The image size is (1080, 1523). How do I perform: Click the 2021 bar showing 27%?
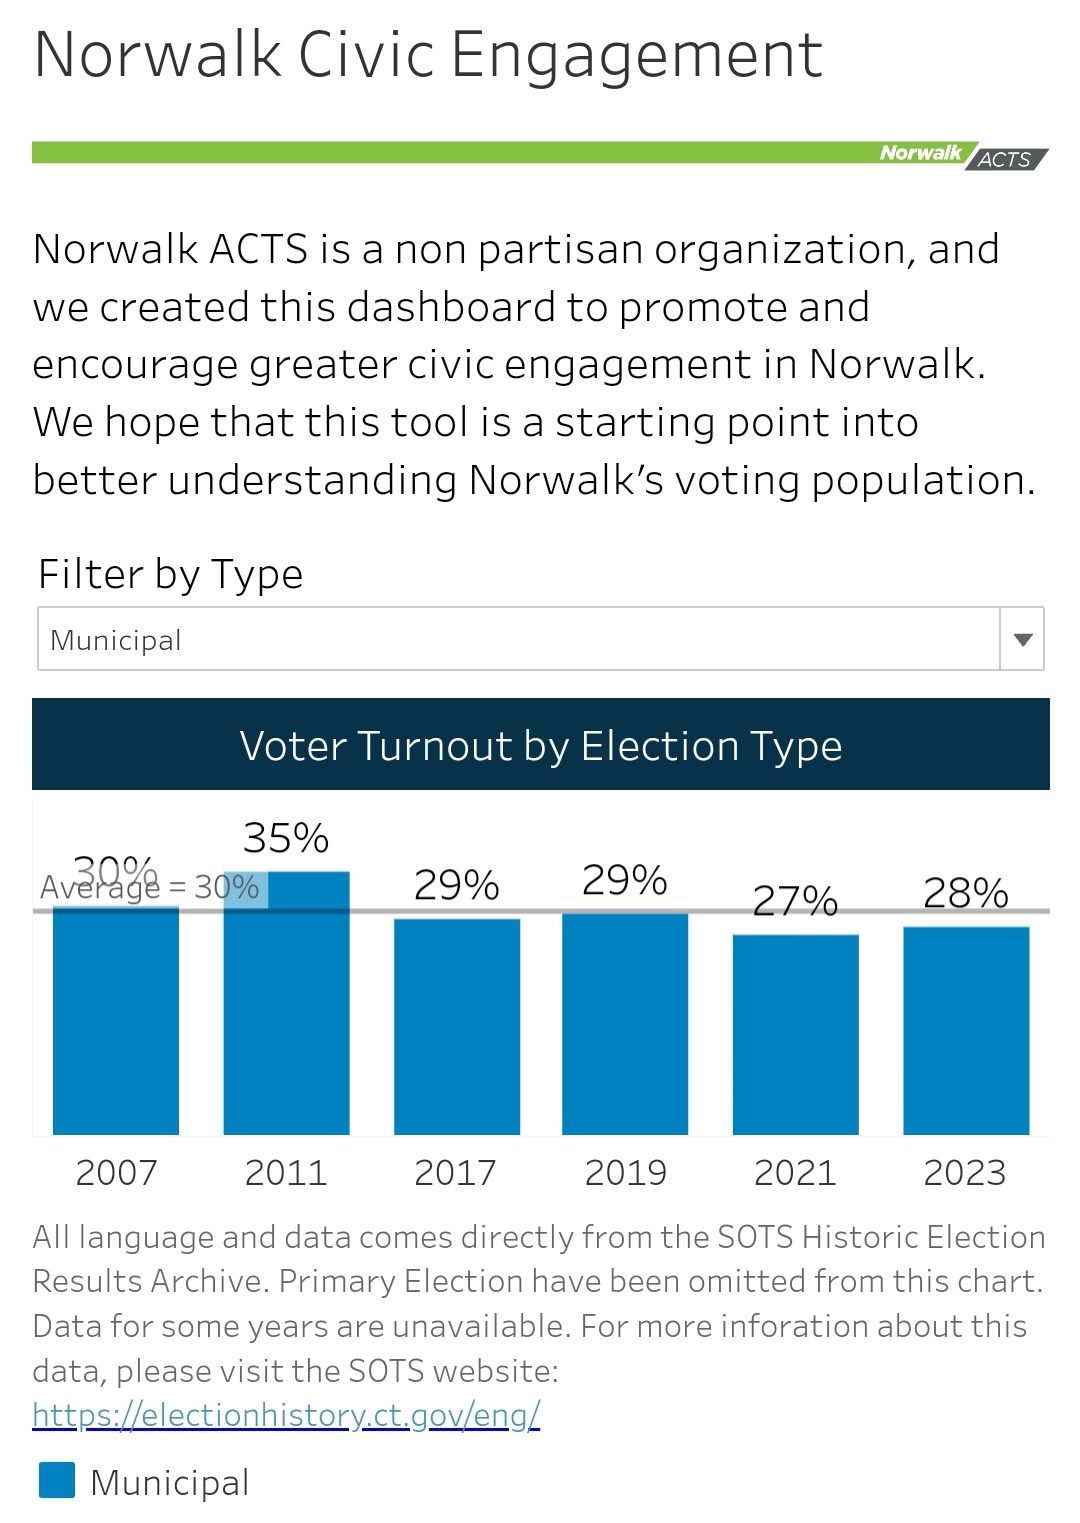[x=795, y=1035]
